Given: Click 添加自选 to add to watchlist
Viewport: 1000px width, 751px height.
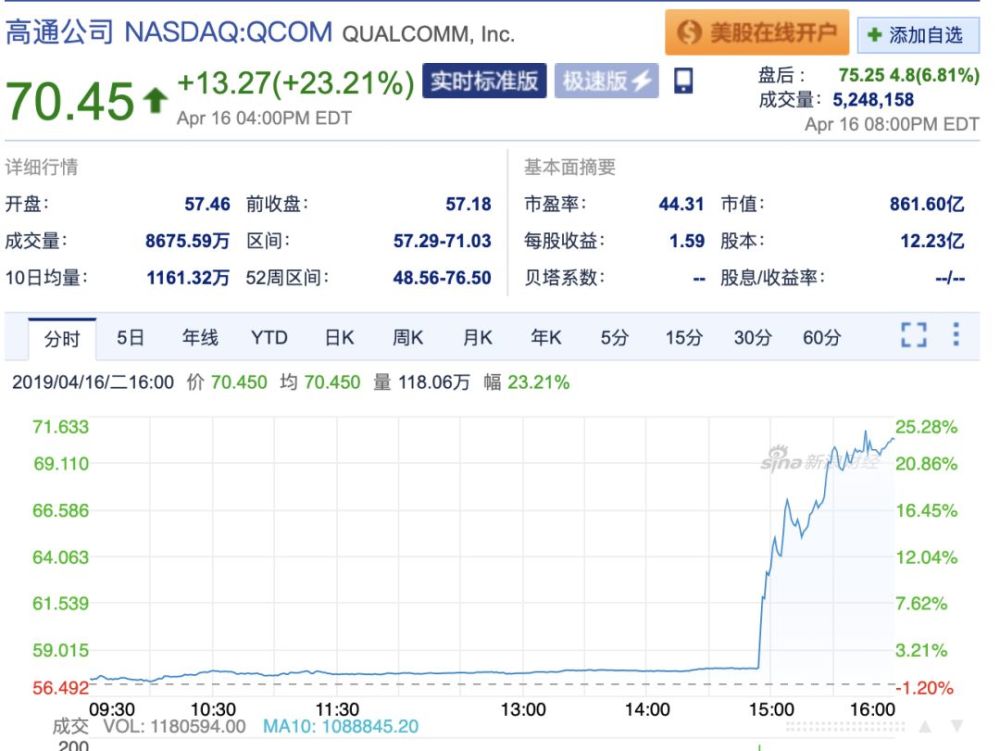Looking at the screenshot, I should pyautogui.click(x=915, y=36).
